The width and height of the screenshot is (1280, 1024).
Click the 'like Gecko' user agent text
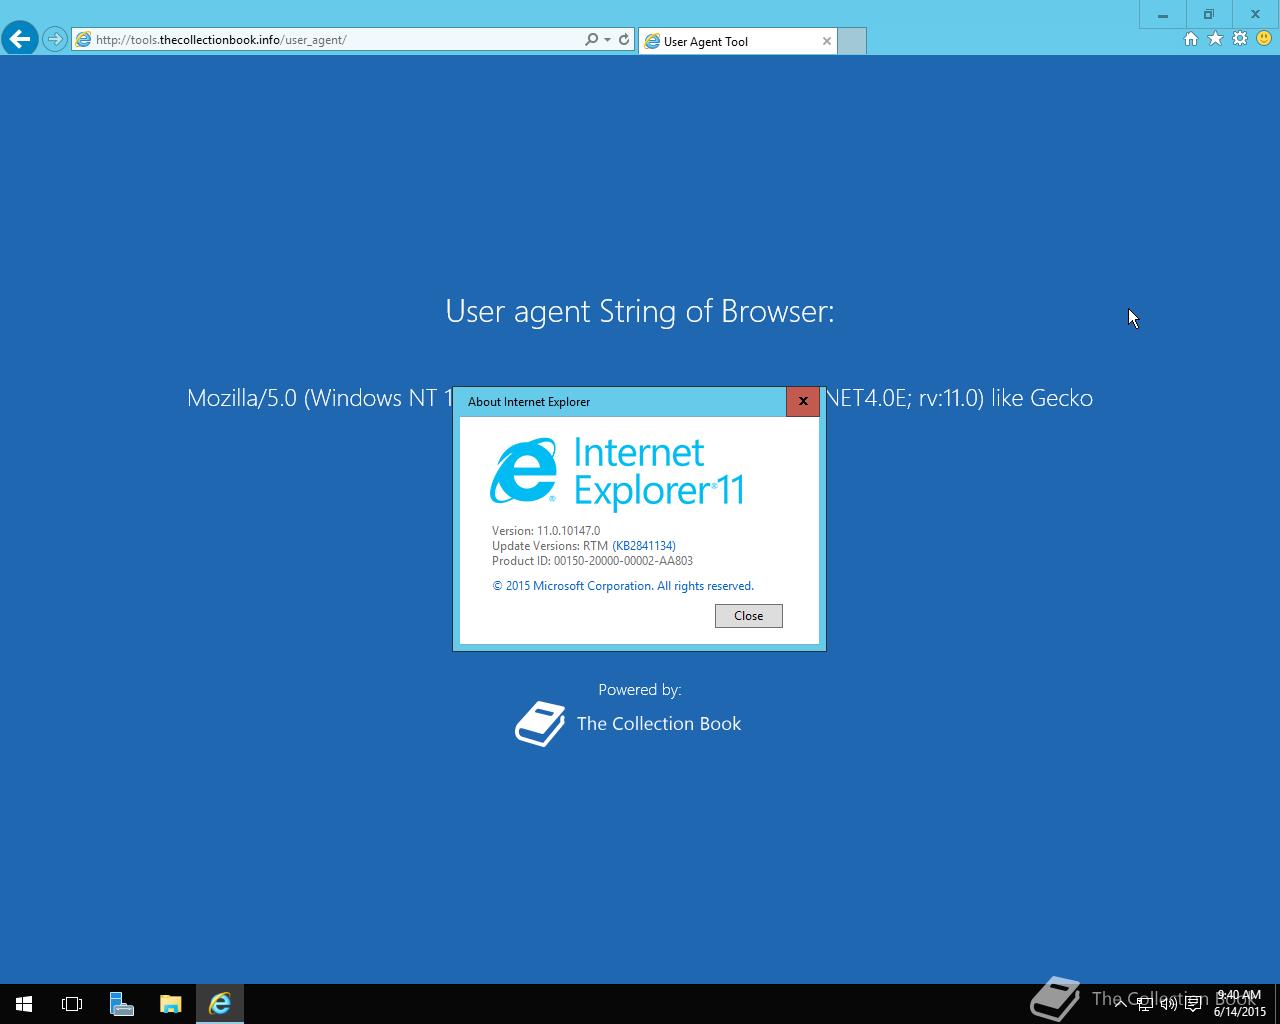click(x=1042, y=398)
